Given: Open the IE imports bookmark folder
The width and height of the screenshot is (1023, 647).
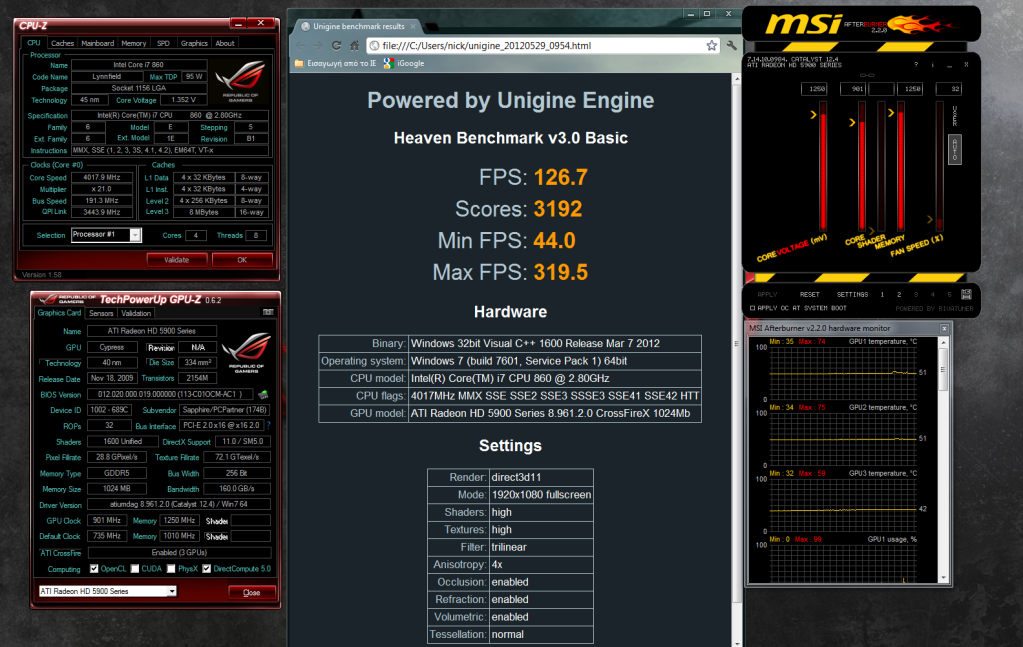Looking at the screenshot, I should click(x=335, y=63).
